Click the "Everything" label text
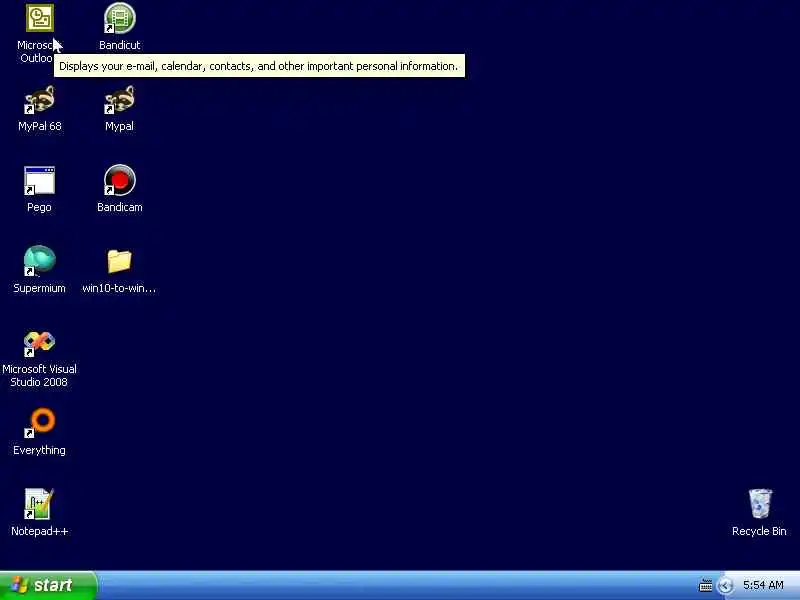Screen dimensions: 800x600 39,451
